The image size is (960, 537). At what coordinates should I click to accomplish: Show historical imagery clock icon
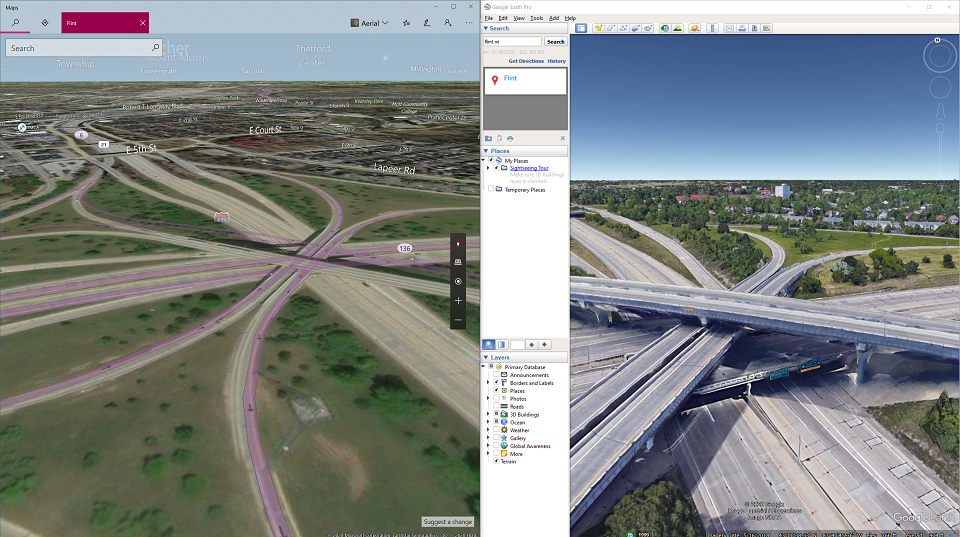click(665, 28)
